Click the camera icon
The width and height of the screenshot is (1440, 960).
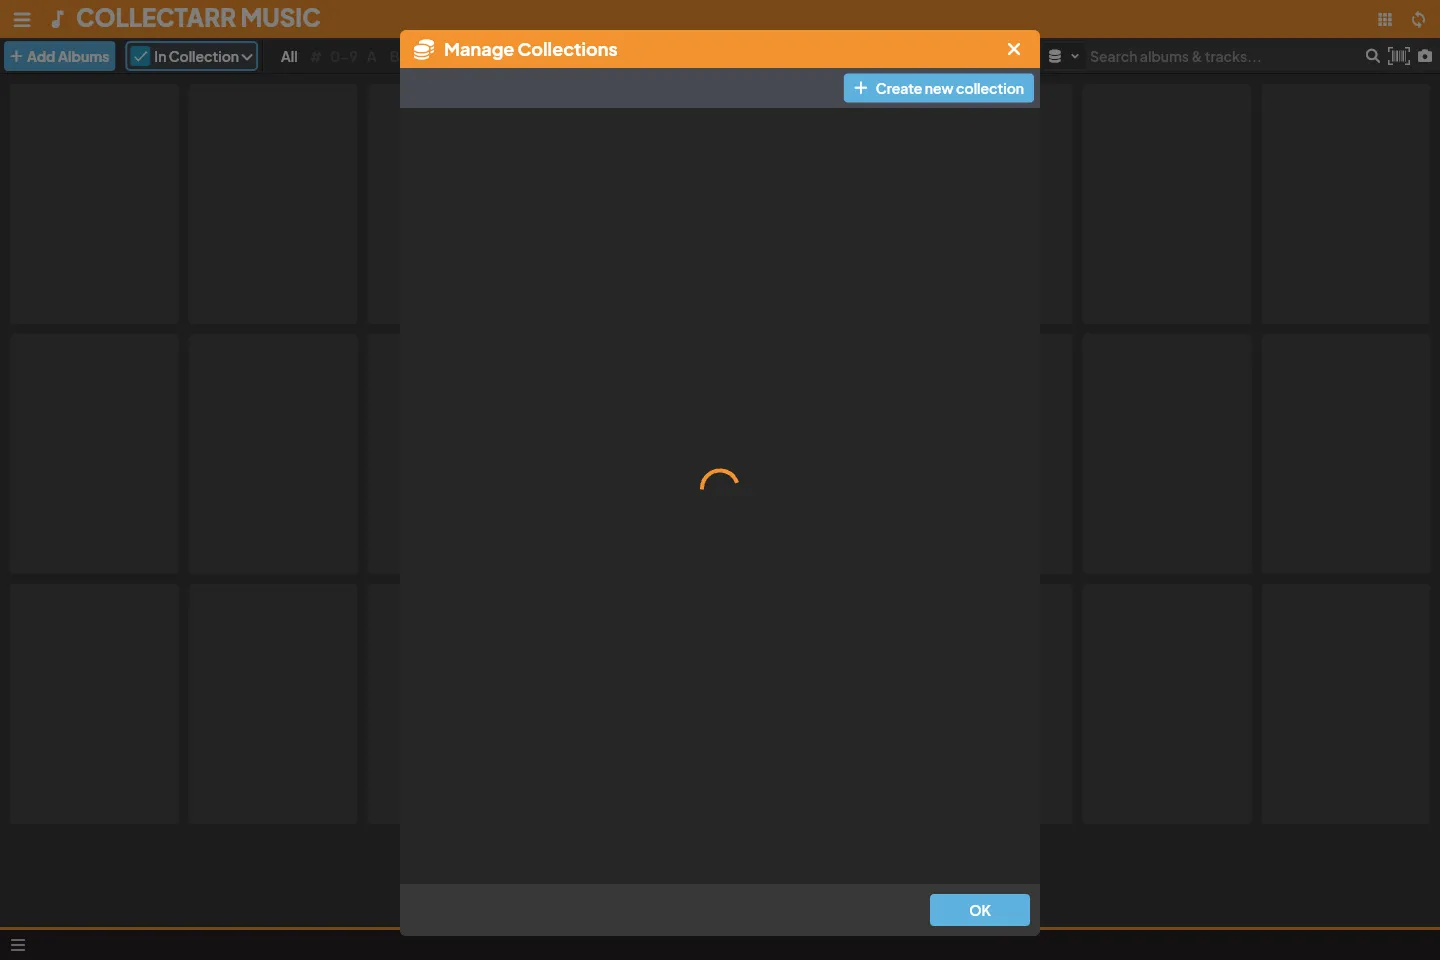1425,56
